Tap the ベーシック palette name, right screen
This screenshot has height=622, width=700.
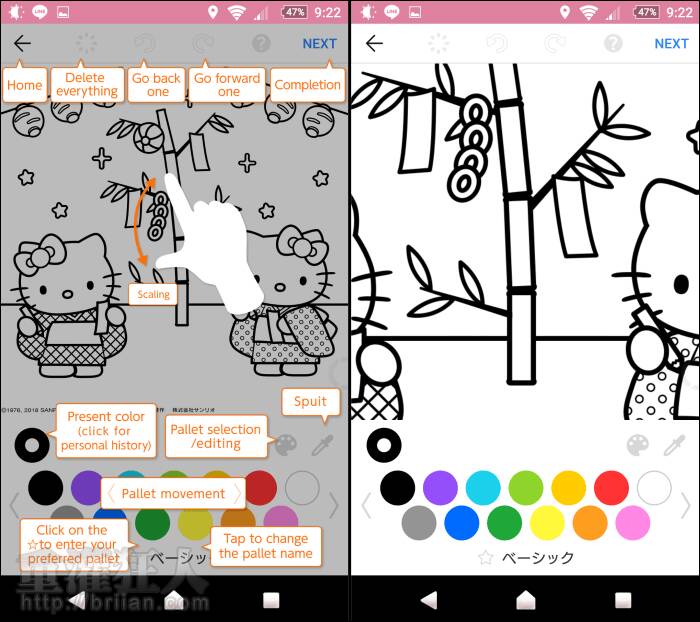[538, 558]
